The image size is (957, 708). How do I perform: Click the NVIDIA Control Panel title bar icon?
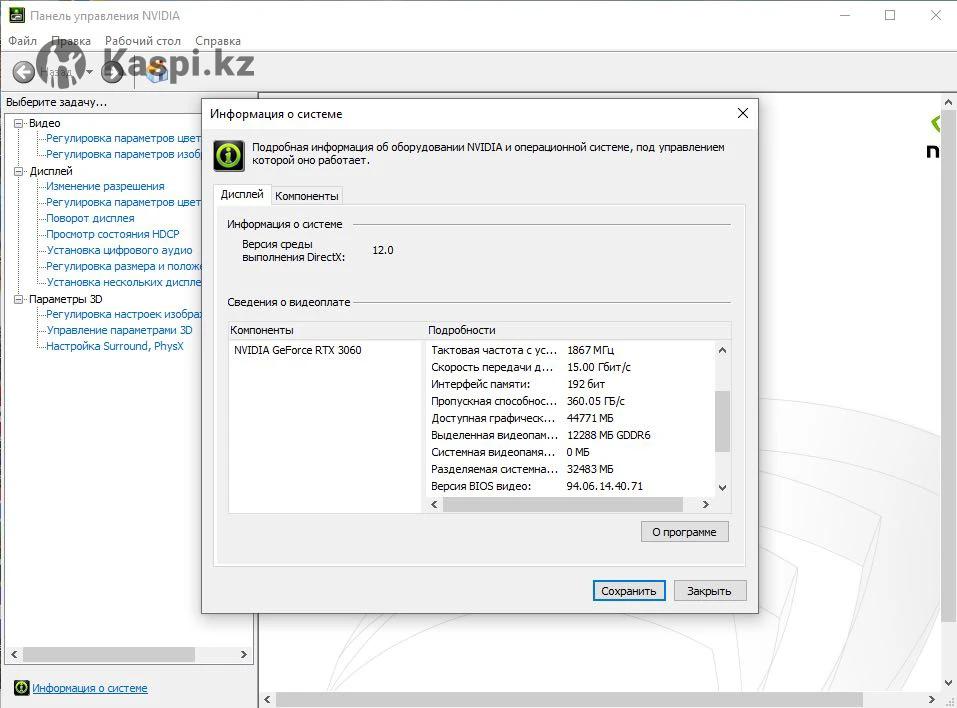click(x=16, y=15)
